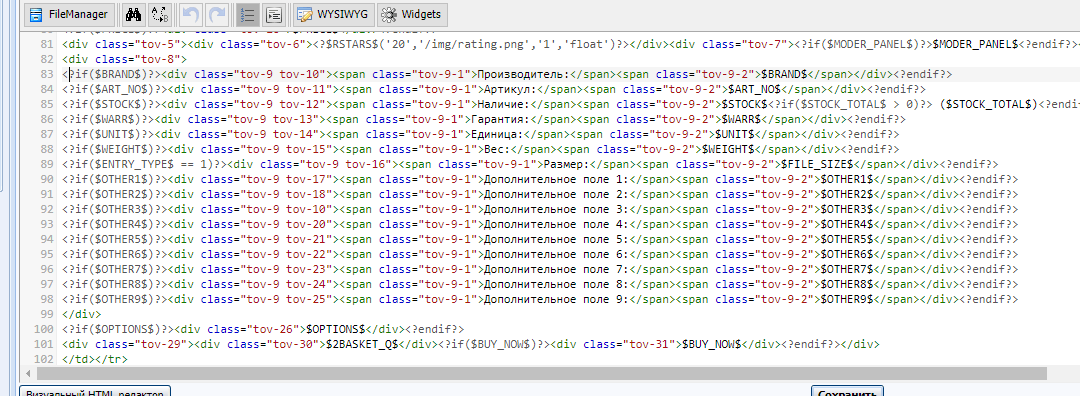Image resolution: width=1080 pixels, height=396 pixels.
Task: Toggle the word wrap icon
Action: pos(274,14)
